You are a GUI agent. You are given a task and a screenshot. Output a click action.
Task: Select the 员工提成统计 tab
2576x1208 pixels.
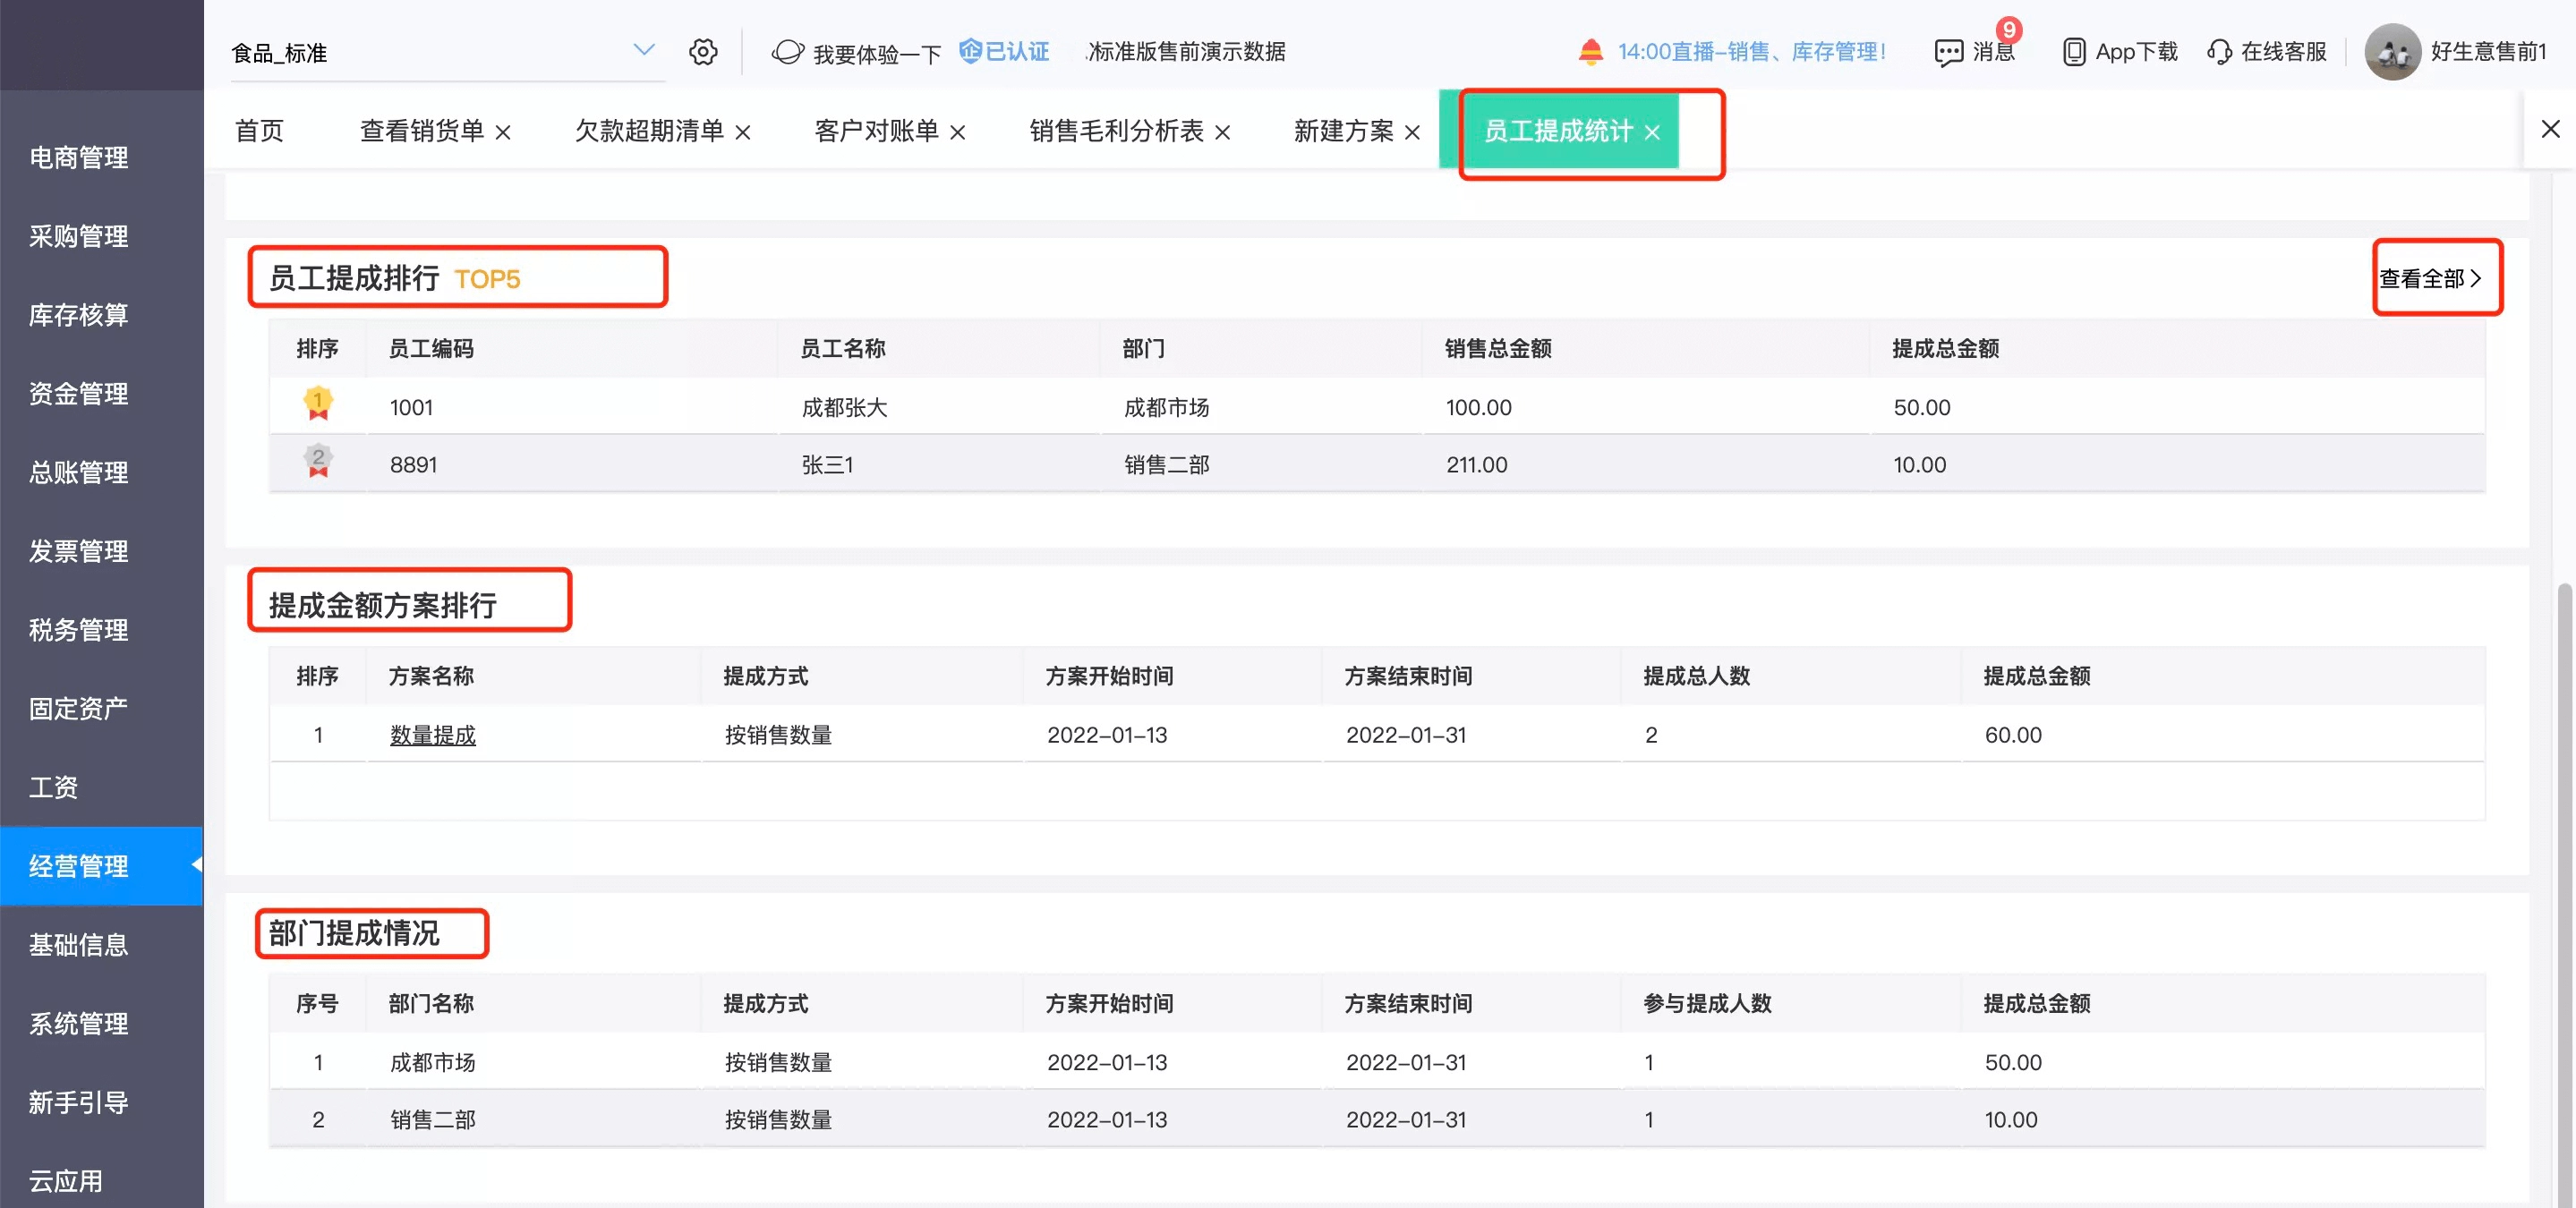(1558, 131)
